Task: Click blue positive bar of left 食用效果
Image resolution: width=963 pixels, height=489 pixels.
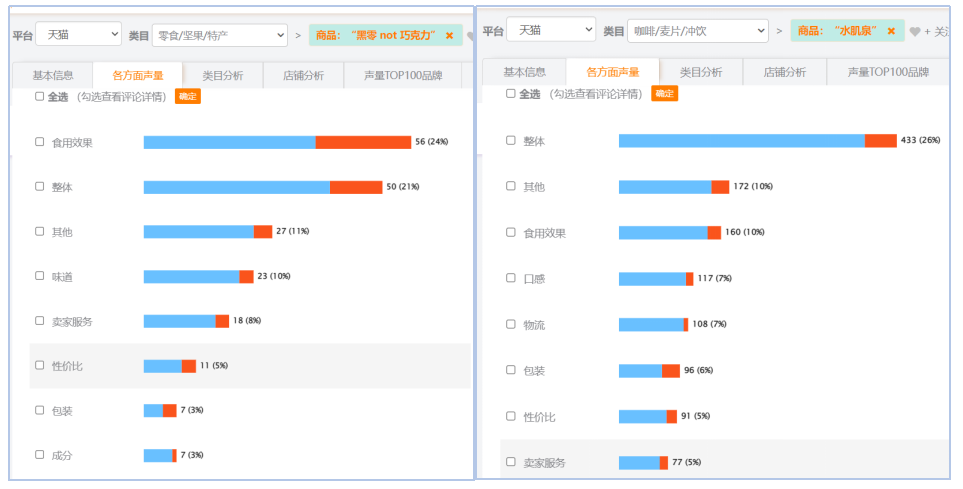Action: (x=230, y=143)
